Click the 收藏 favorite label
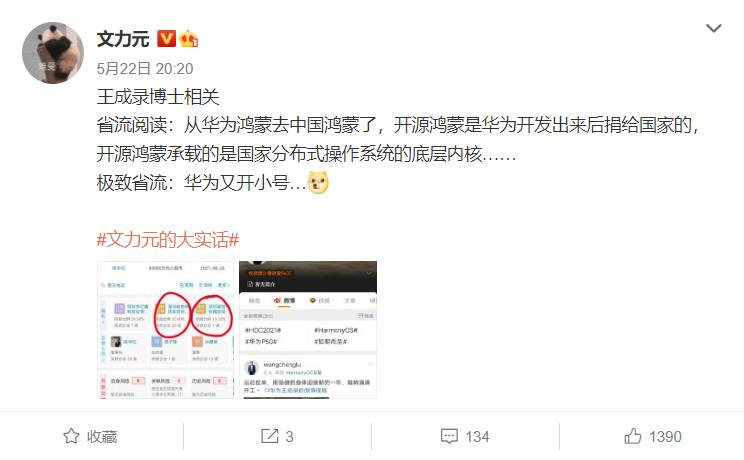The image size is (744, 460). (x=102, y=437)
